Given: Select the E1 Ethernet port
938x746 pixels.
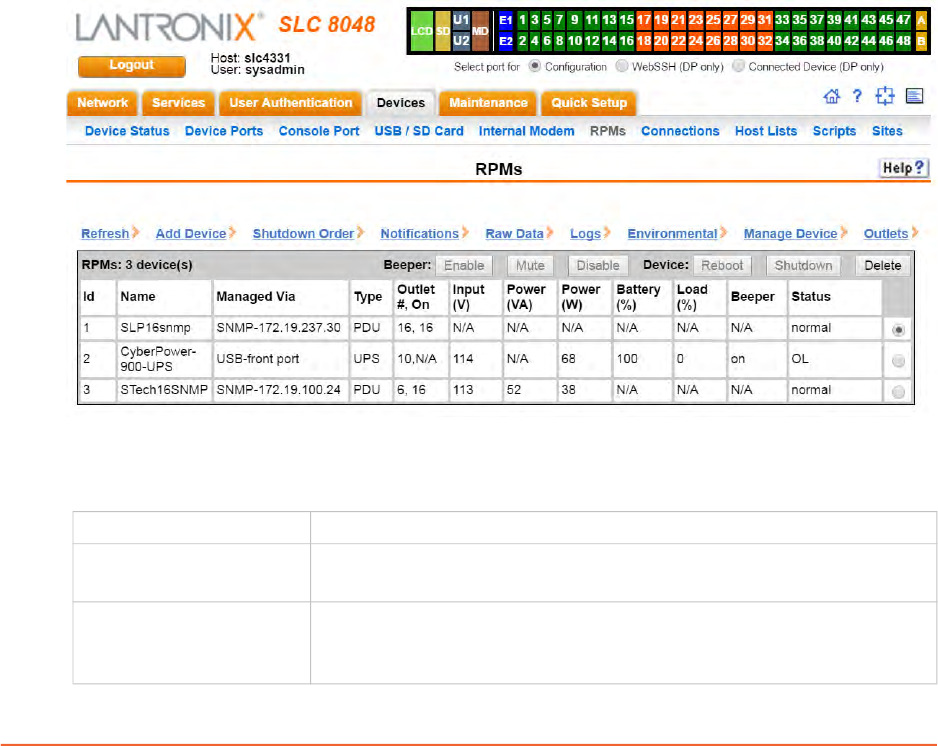Looking at the screenshot, I should 505,20.
